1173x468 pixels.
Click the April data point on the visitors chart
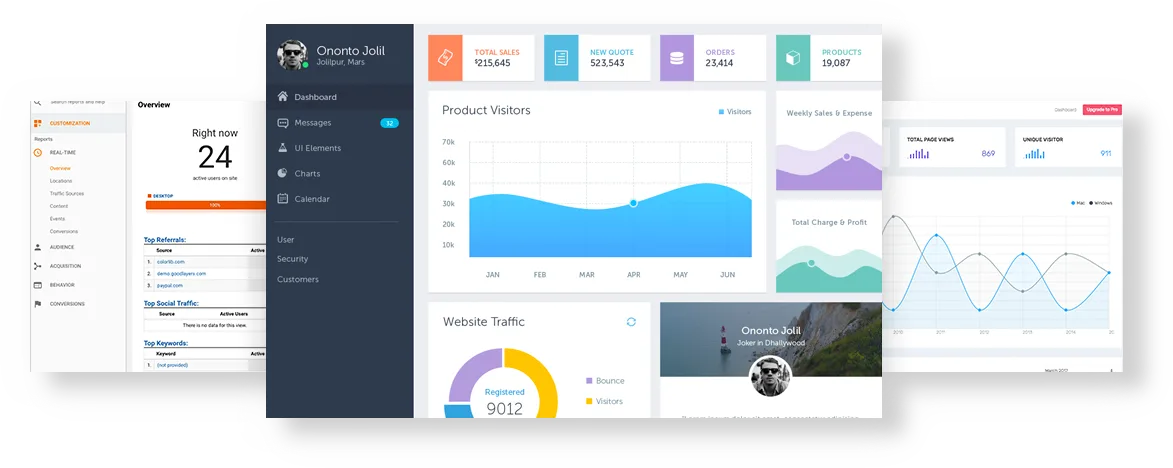(633, 203)
